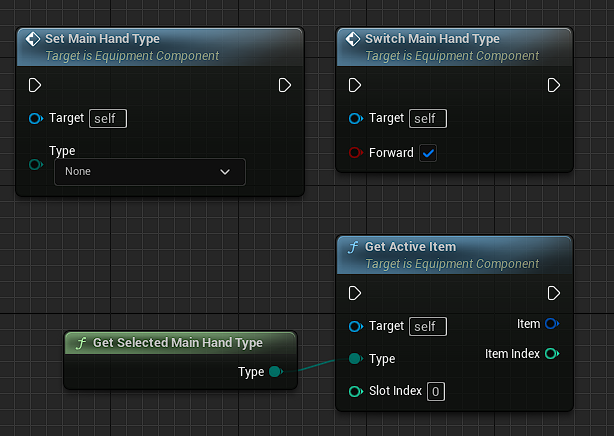The image size is (614, 436).
Task: Click Type output pin on Get Selected Main Hand Type
Action: click(x=276, y=372)
